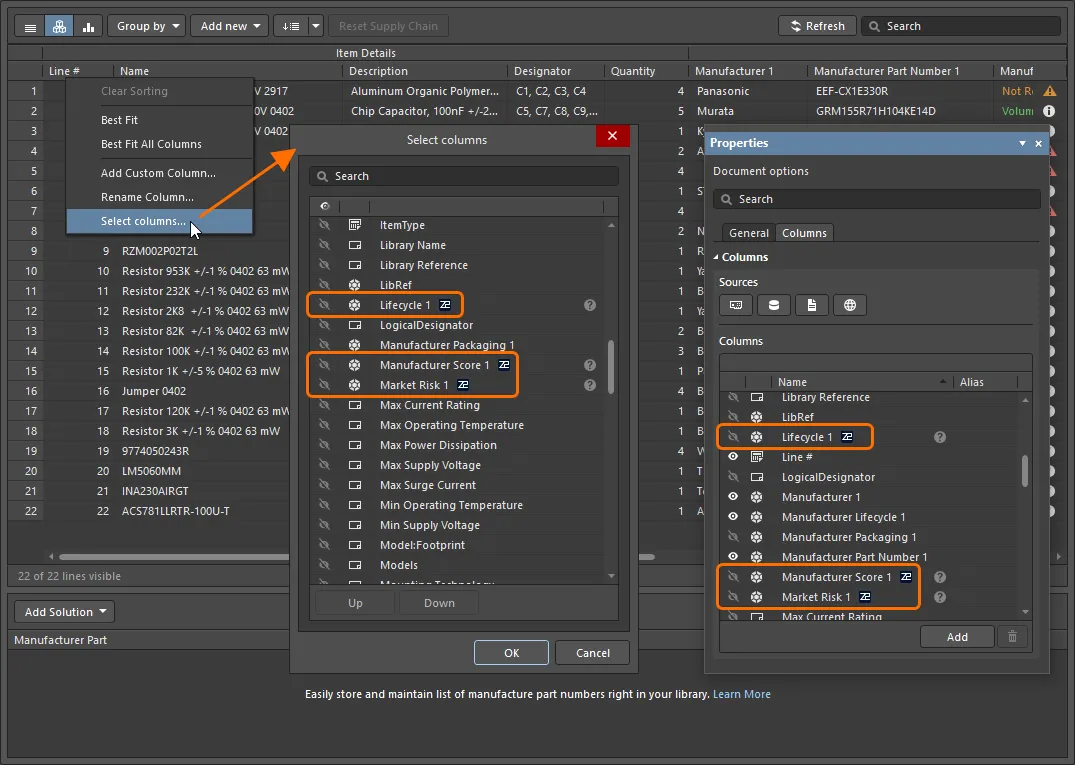Open the Learn More link
This screenshot has width=1075, height=765.
(x=742, y=694)
